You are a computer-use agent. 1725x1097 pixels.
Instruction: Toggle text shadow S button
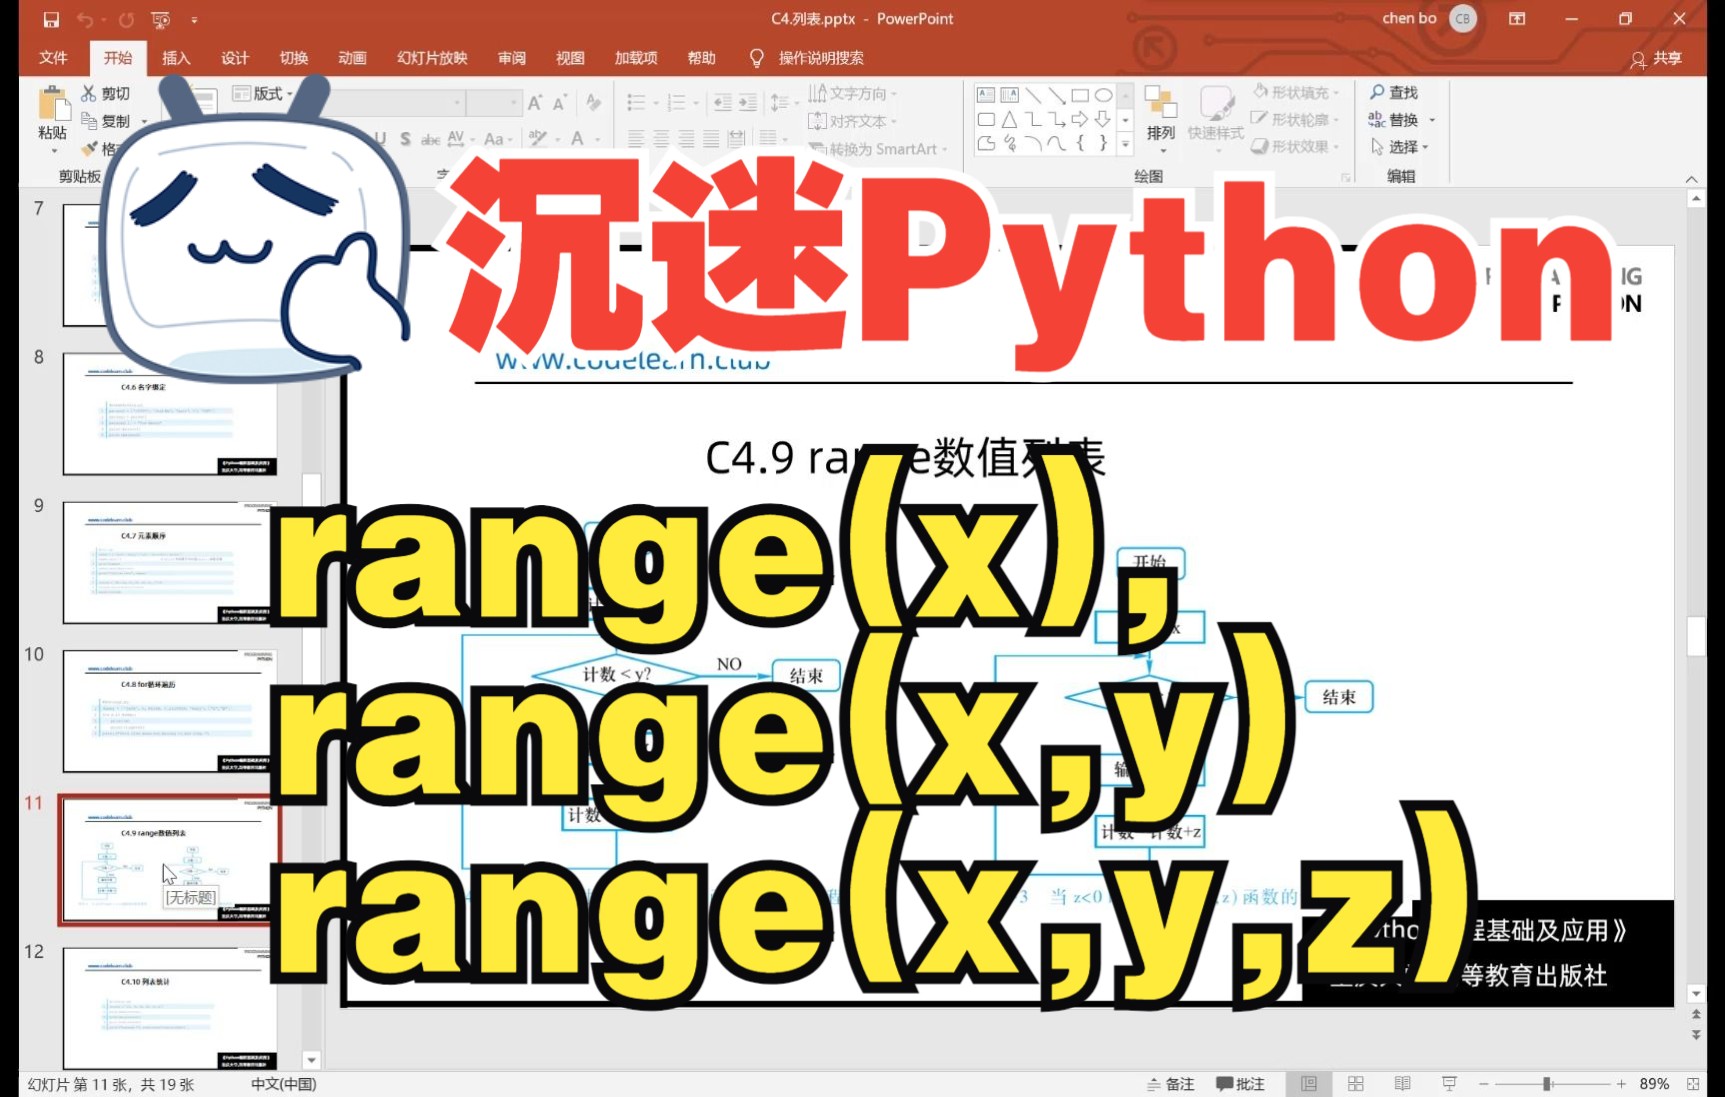pyautogui.click(x=405, y=139)
